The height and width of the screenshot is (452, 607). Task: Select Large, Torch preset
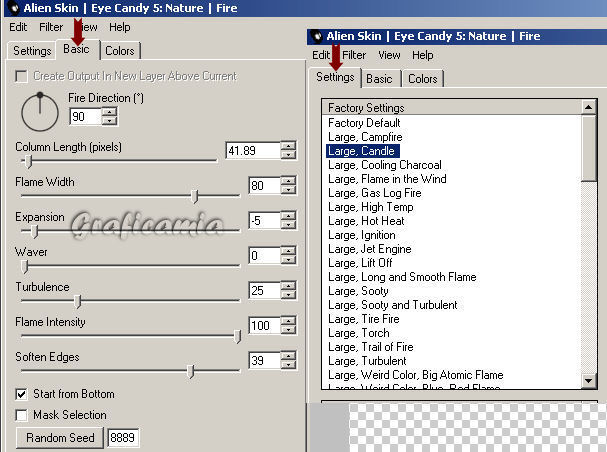[358, 333]
